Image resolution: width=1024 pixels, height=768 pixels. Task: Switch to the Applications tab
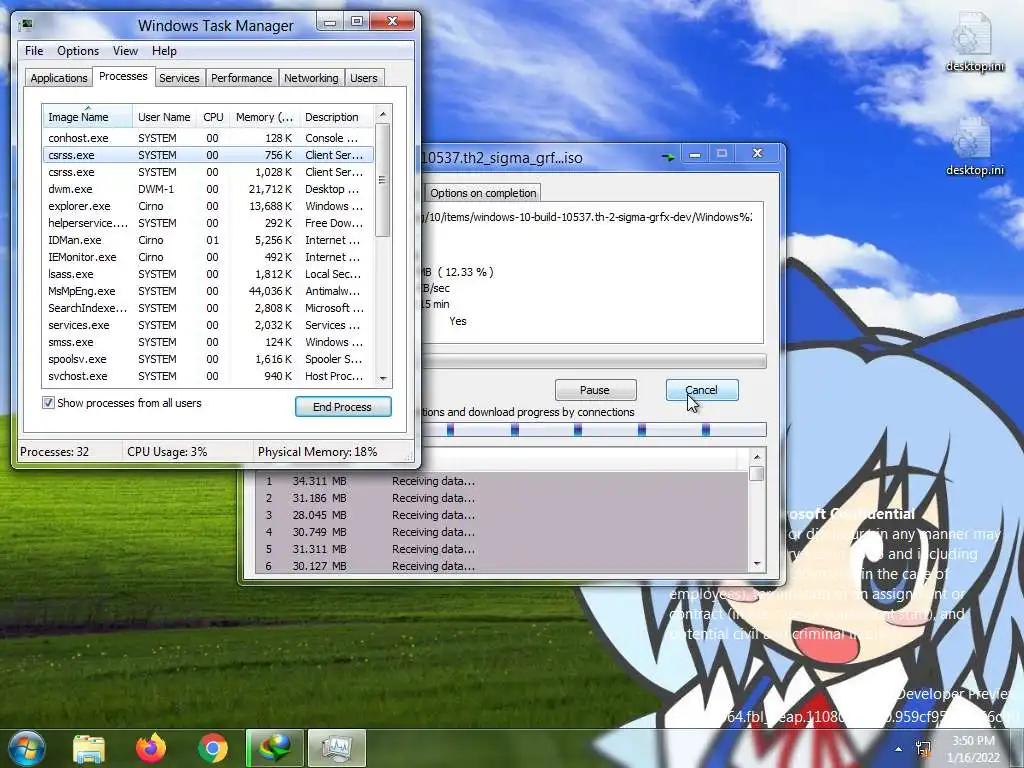(x=59, y=78)
